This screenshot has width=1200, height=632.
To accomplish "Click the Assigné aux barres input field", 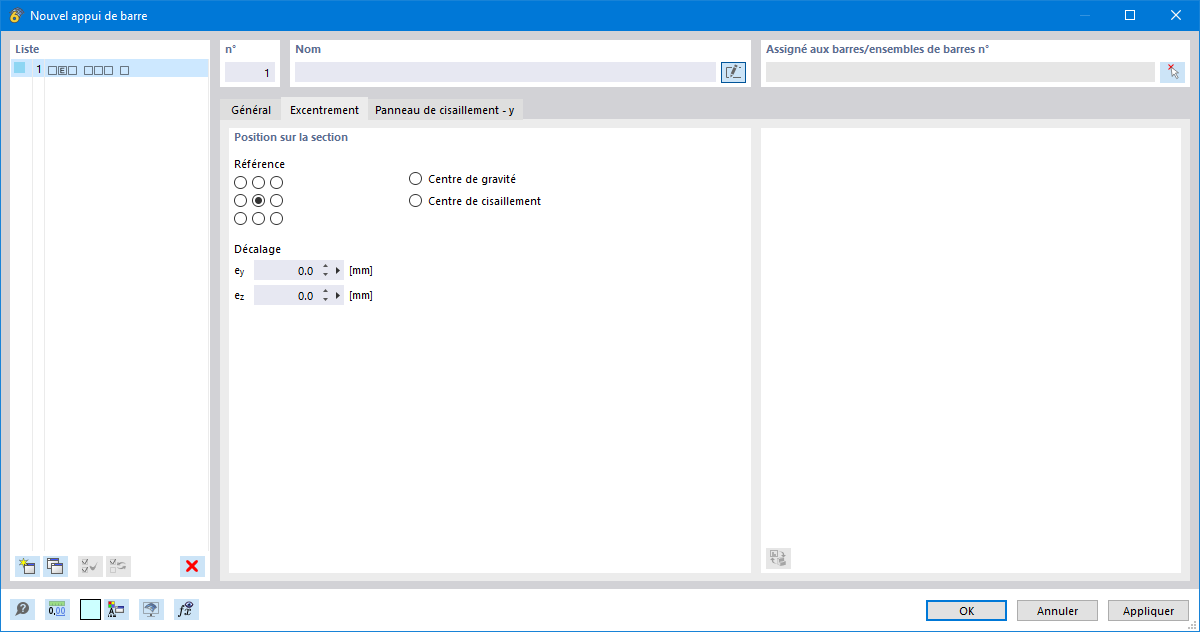I will pyautogui.click(x=960, y=72).
